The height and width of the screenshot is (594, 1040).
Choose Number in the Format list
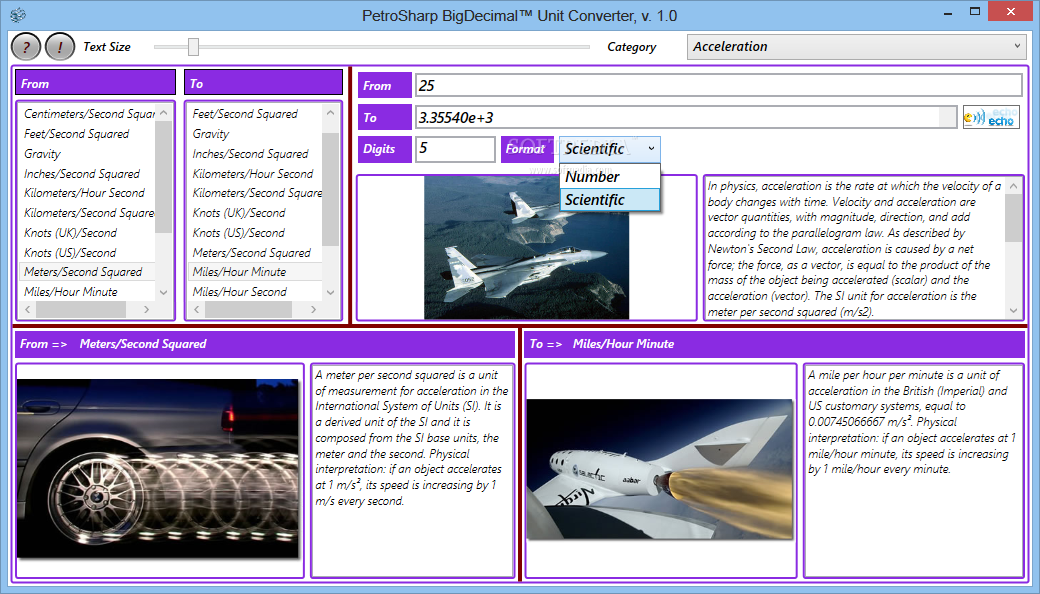pos(610,177)
